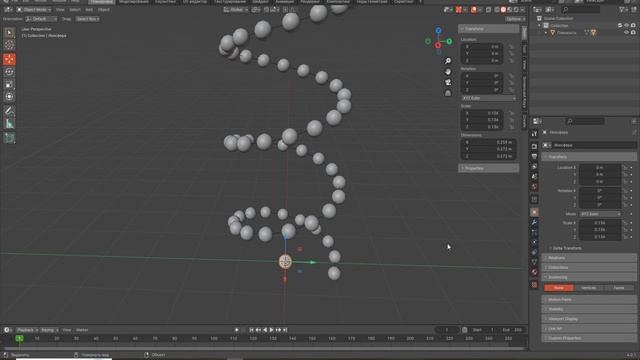Viewport: 640px width, 360px height.
Task: Toggle Location X lock in sidebar
Action: click(x=511, y=47)
